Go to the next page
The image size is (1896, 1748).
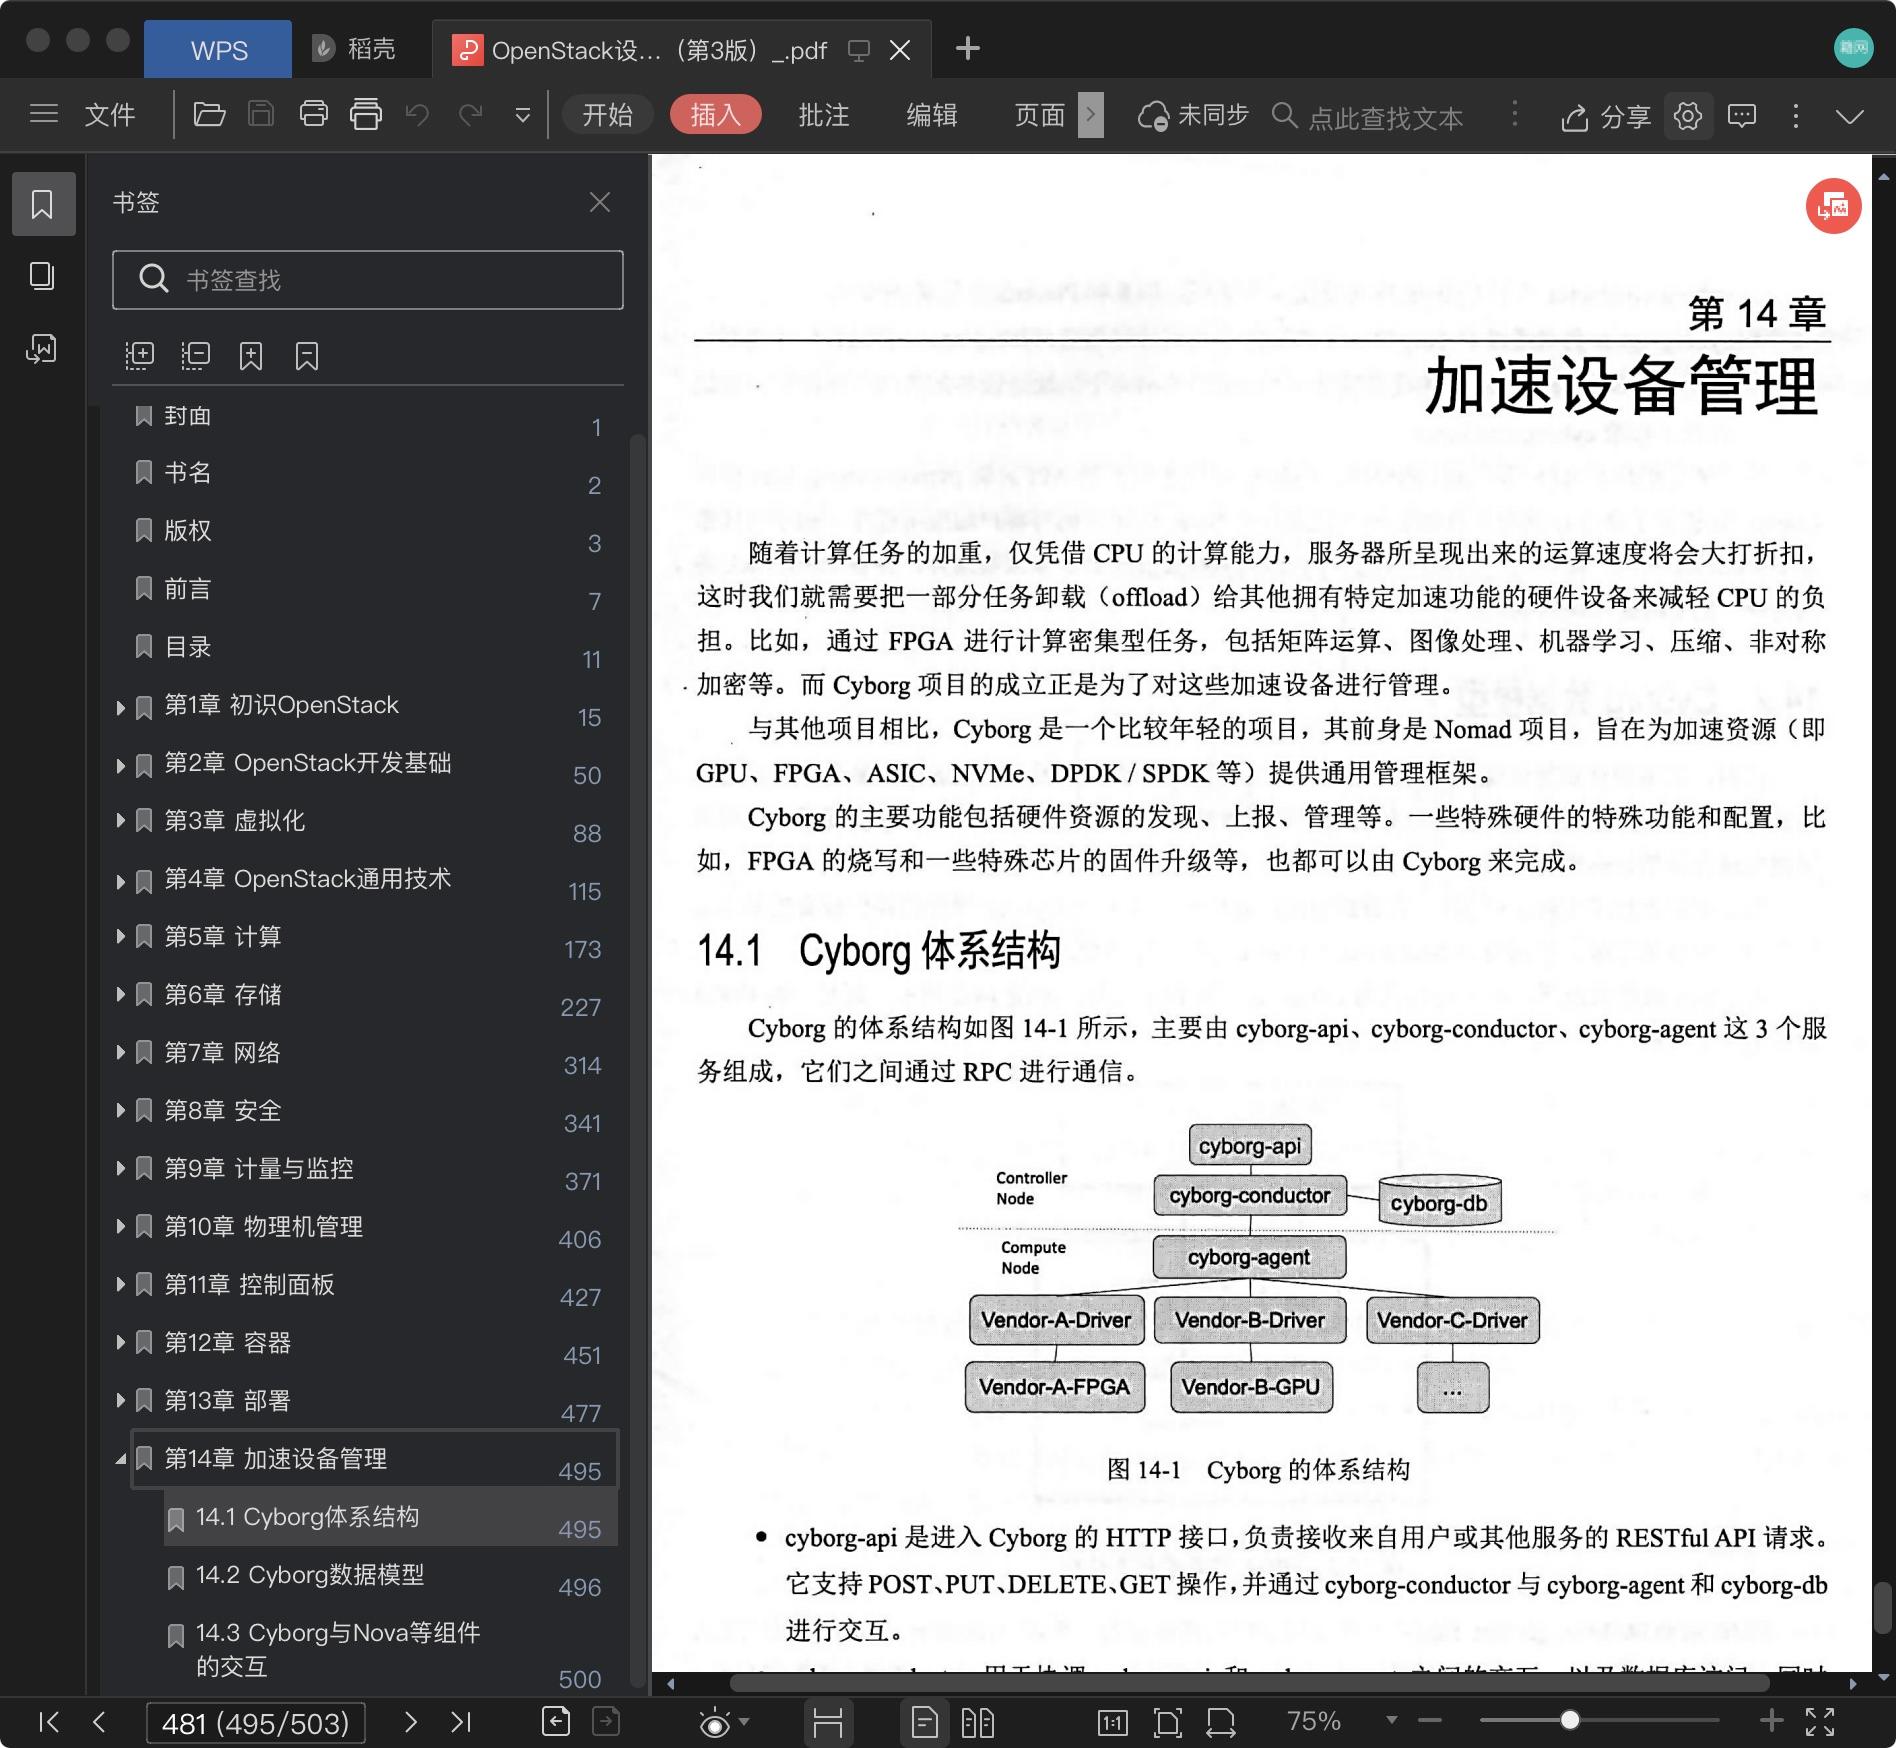tap(410, 1721)
